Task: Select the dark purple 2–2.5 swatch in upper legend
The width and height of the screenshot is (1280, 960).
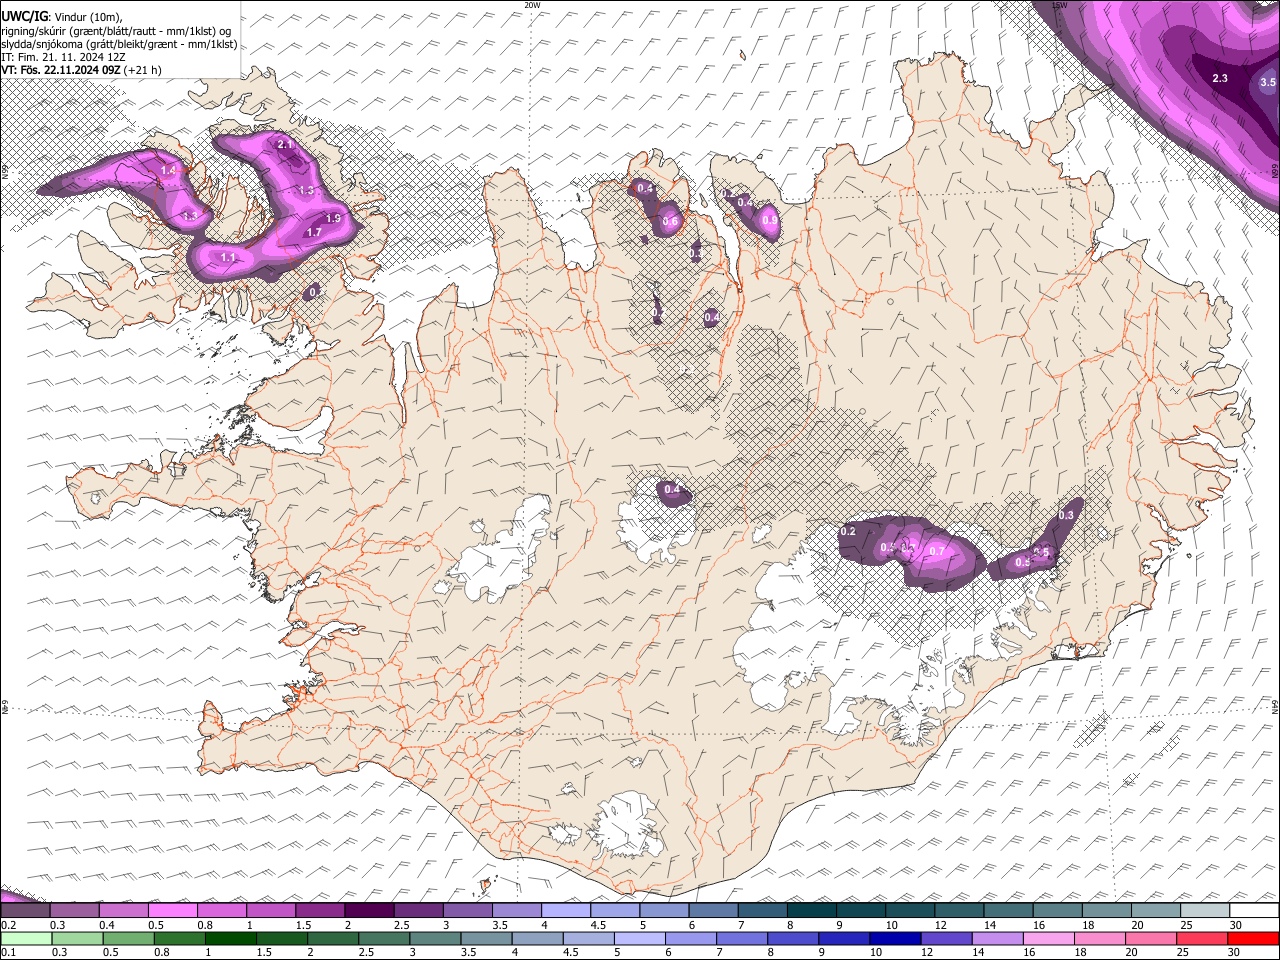Action: click(368, 911)
